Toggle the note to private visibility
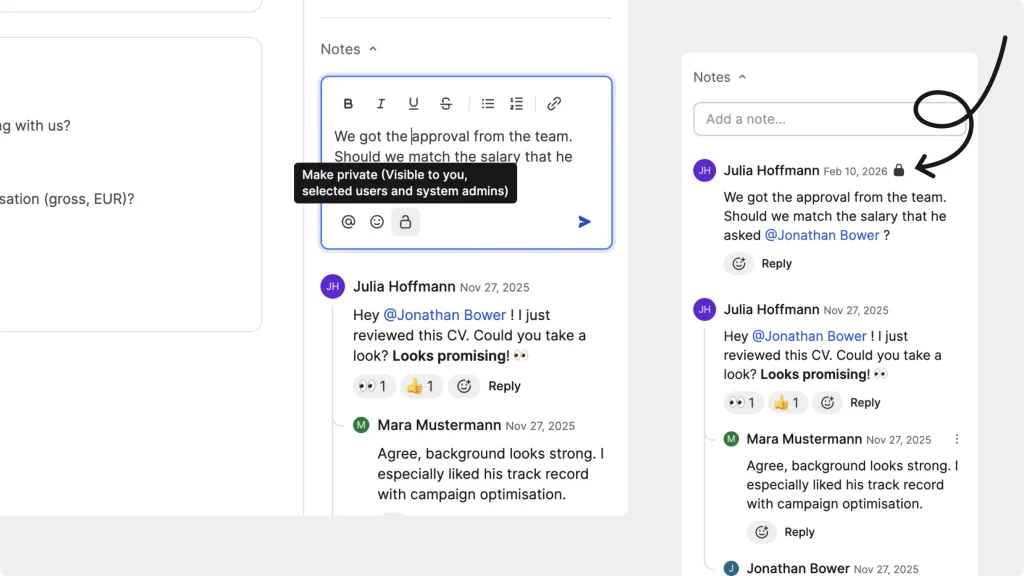Viewport: 1024px width, 576px height. pos(405,221)
